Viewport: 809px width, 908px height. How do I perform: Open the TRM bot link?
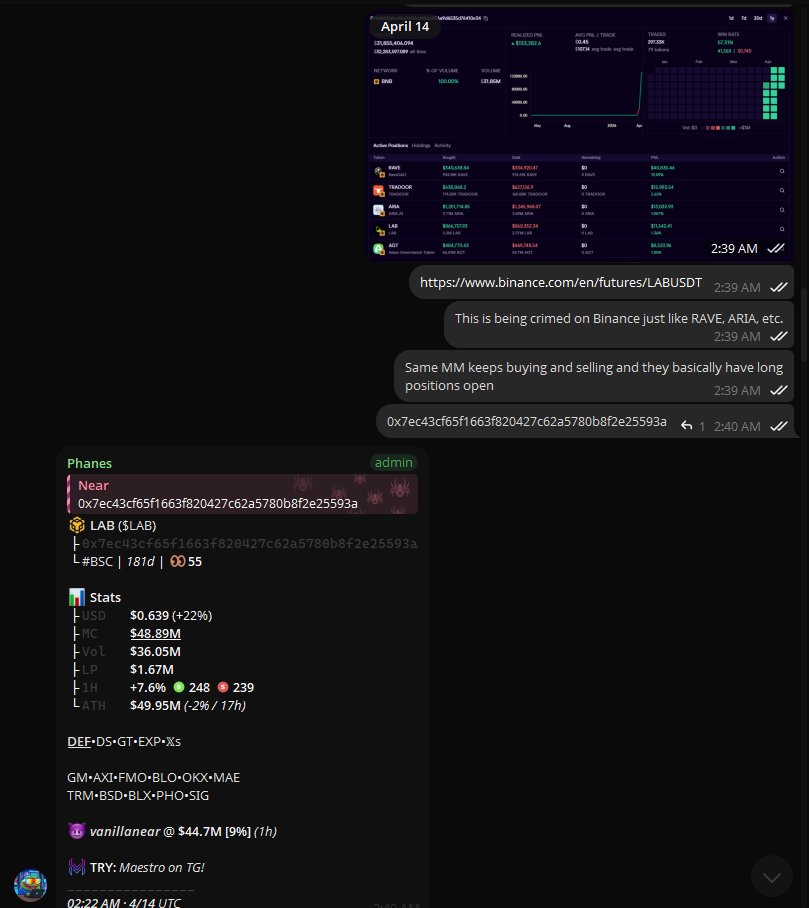click(80, 796)
